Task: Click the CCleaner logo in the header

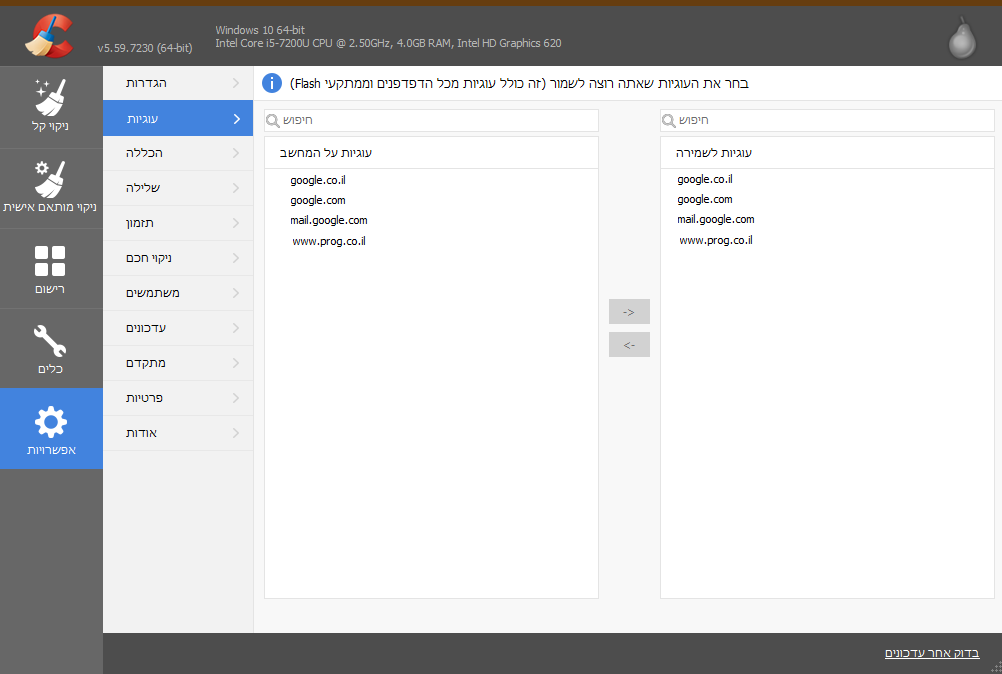Action: pos(50,36)
